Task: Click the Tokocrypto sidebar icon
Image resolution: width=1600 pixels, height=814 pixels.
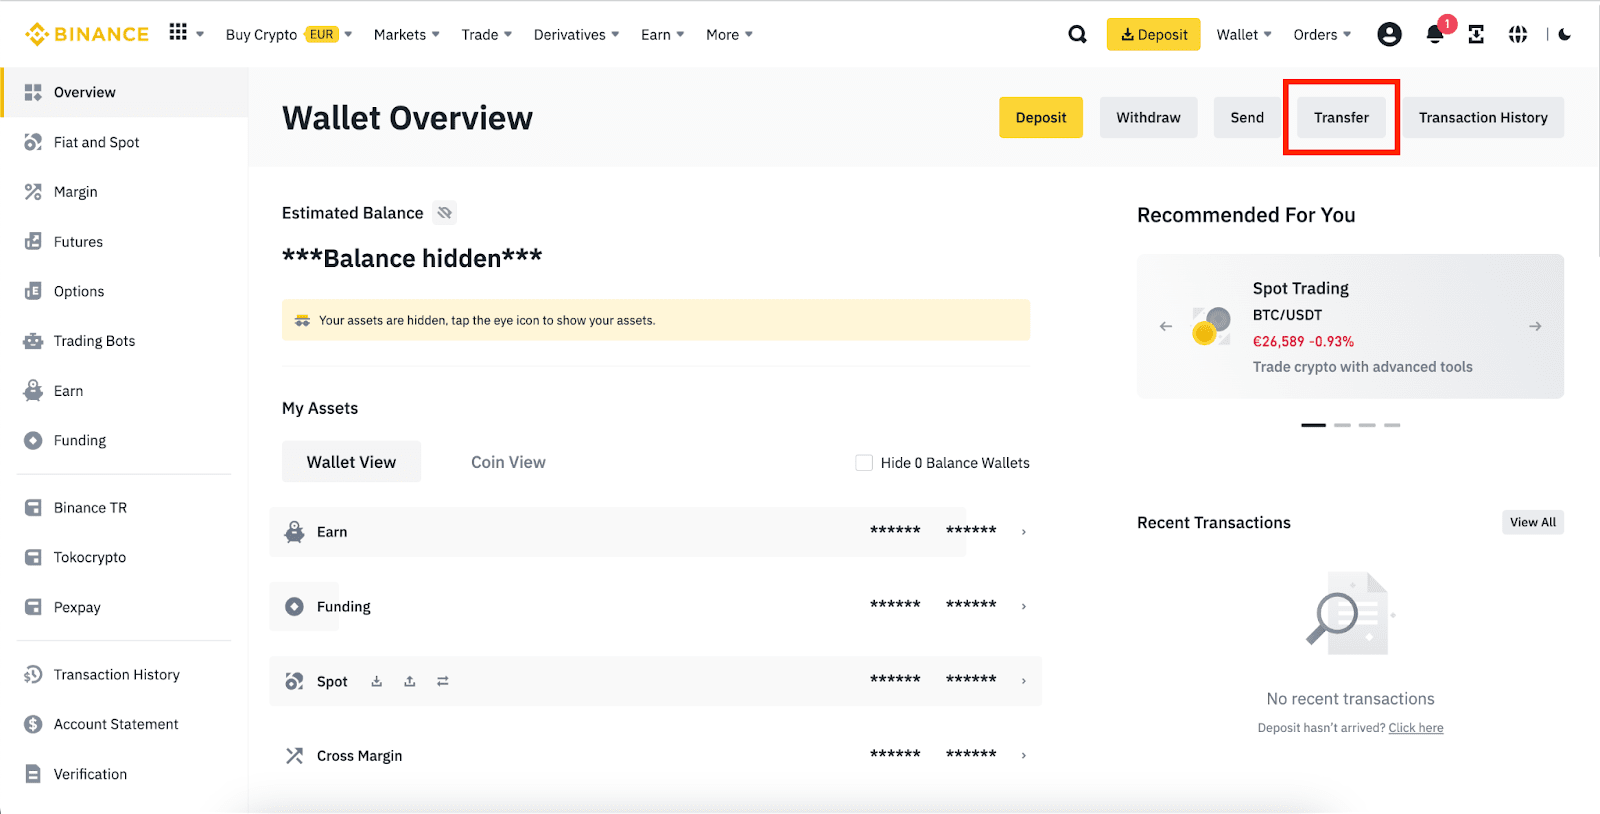Action: point(33,557)
